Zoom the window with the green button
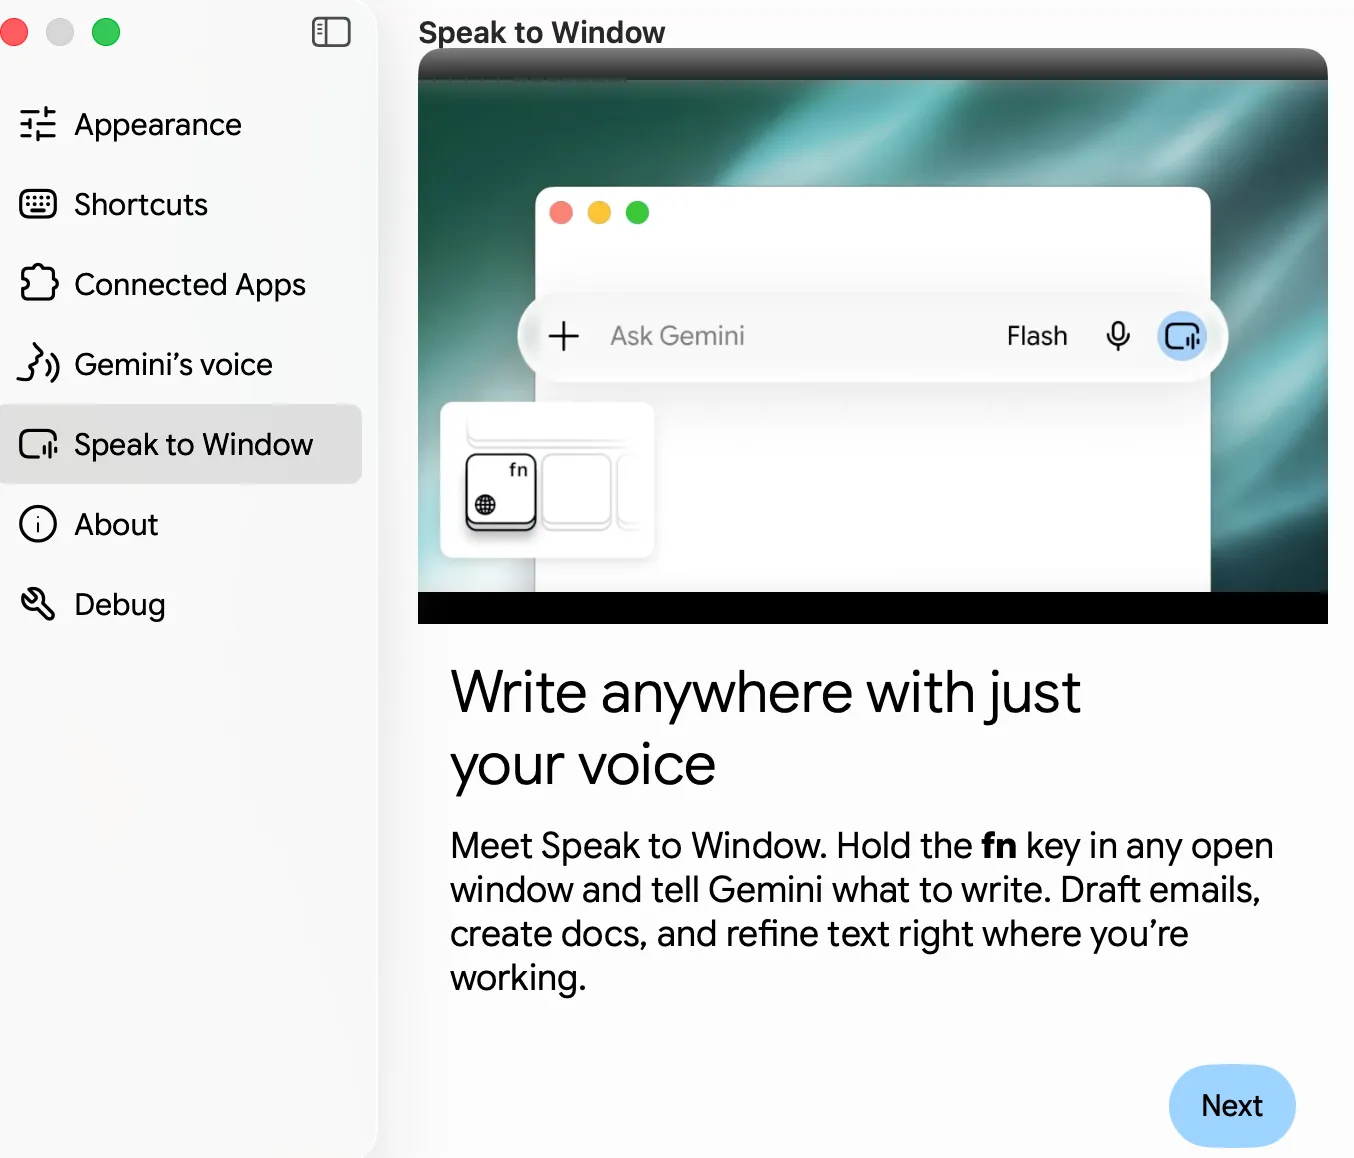 click(106, 32)
